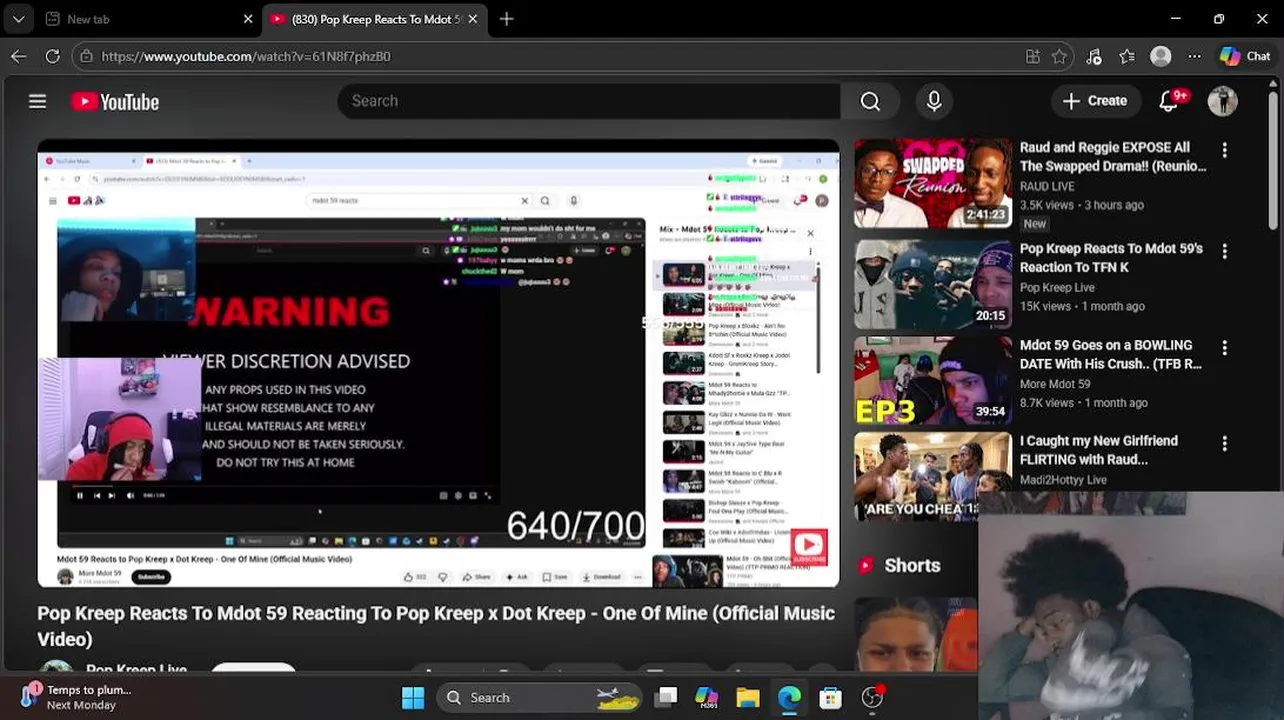Image resolution: width=1284 pixels, height=720 pixels.
Task: Start voice search with the microphone icon
Action: click(934, 101)
